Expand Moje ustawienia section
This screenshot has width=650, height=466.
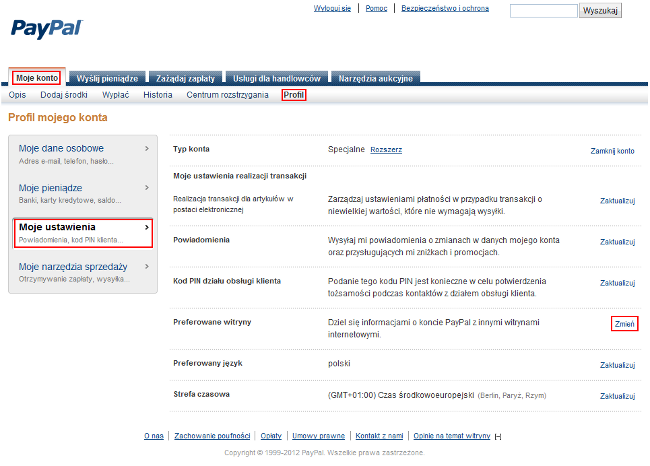tap(84, 233)
